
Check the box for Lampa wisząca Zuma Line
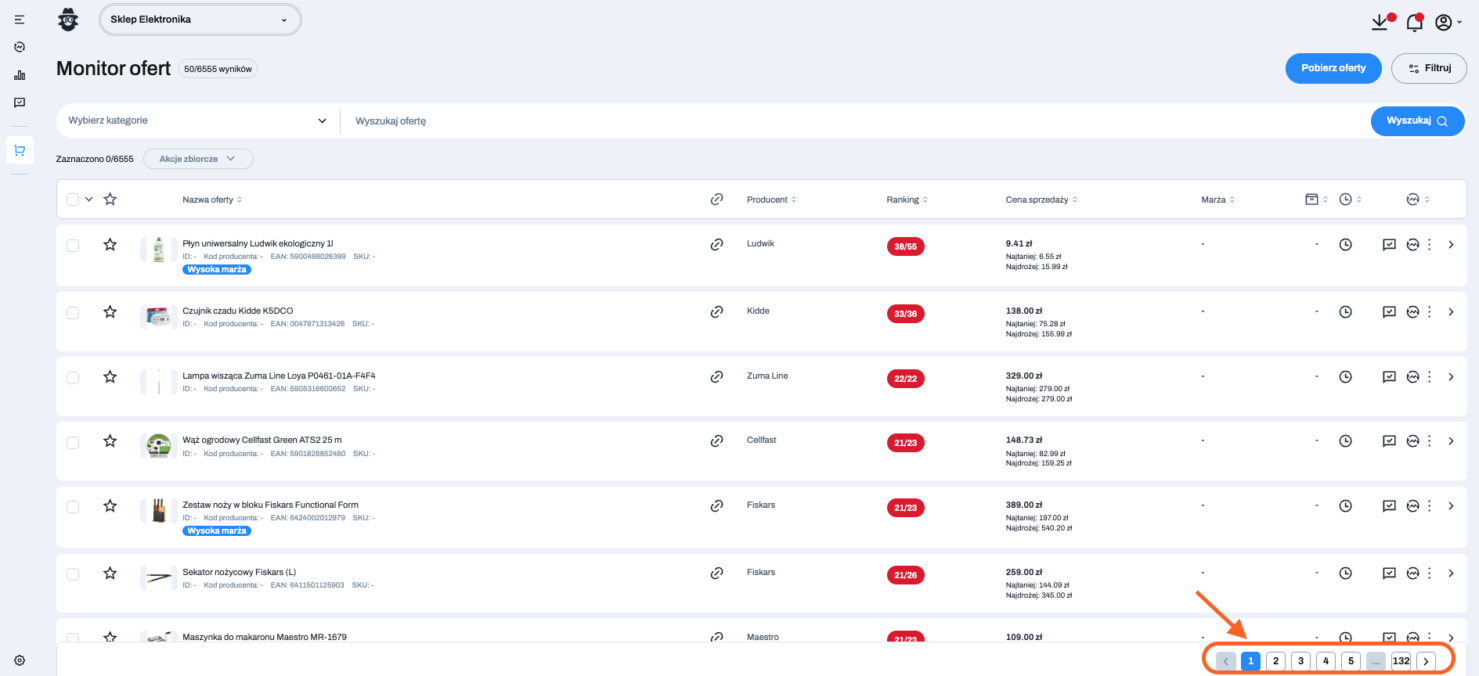click(x=73, y=378)
